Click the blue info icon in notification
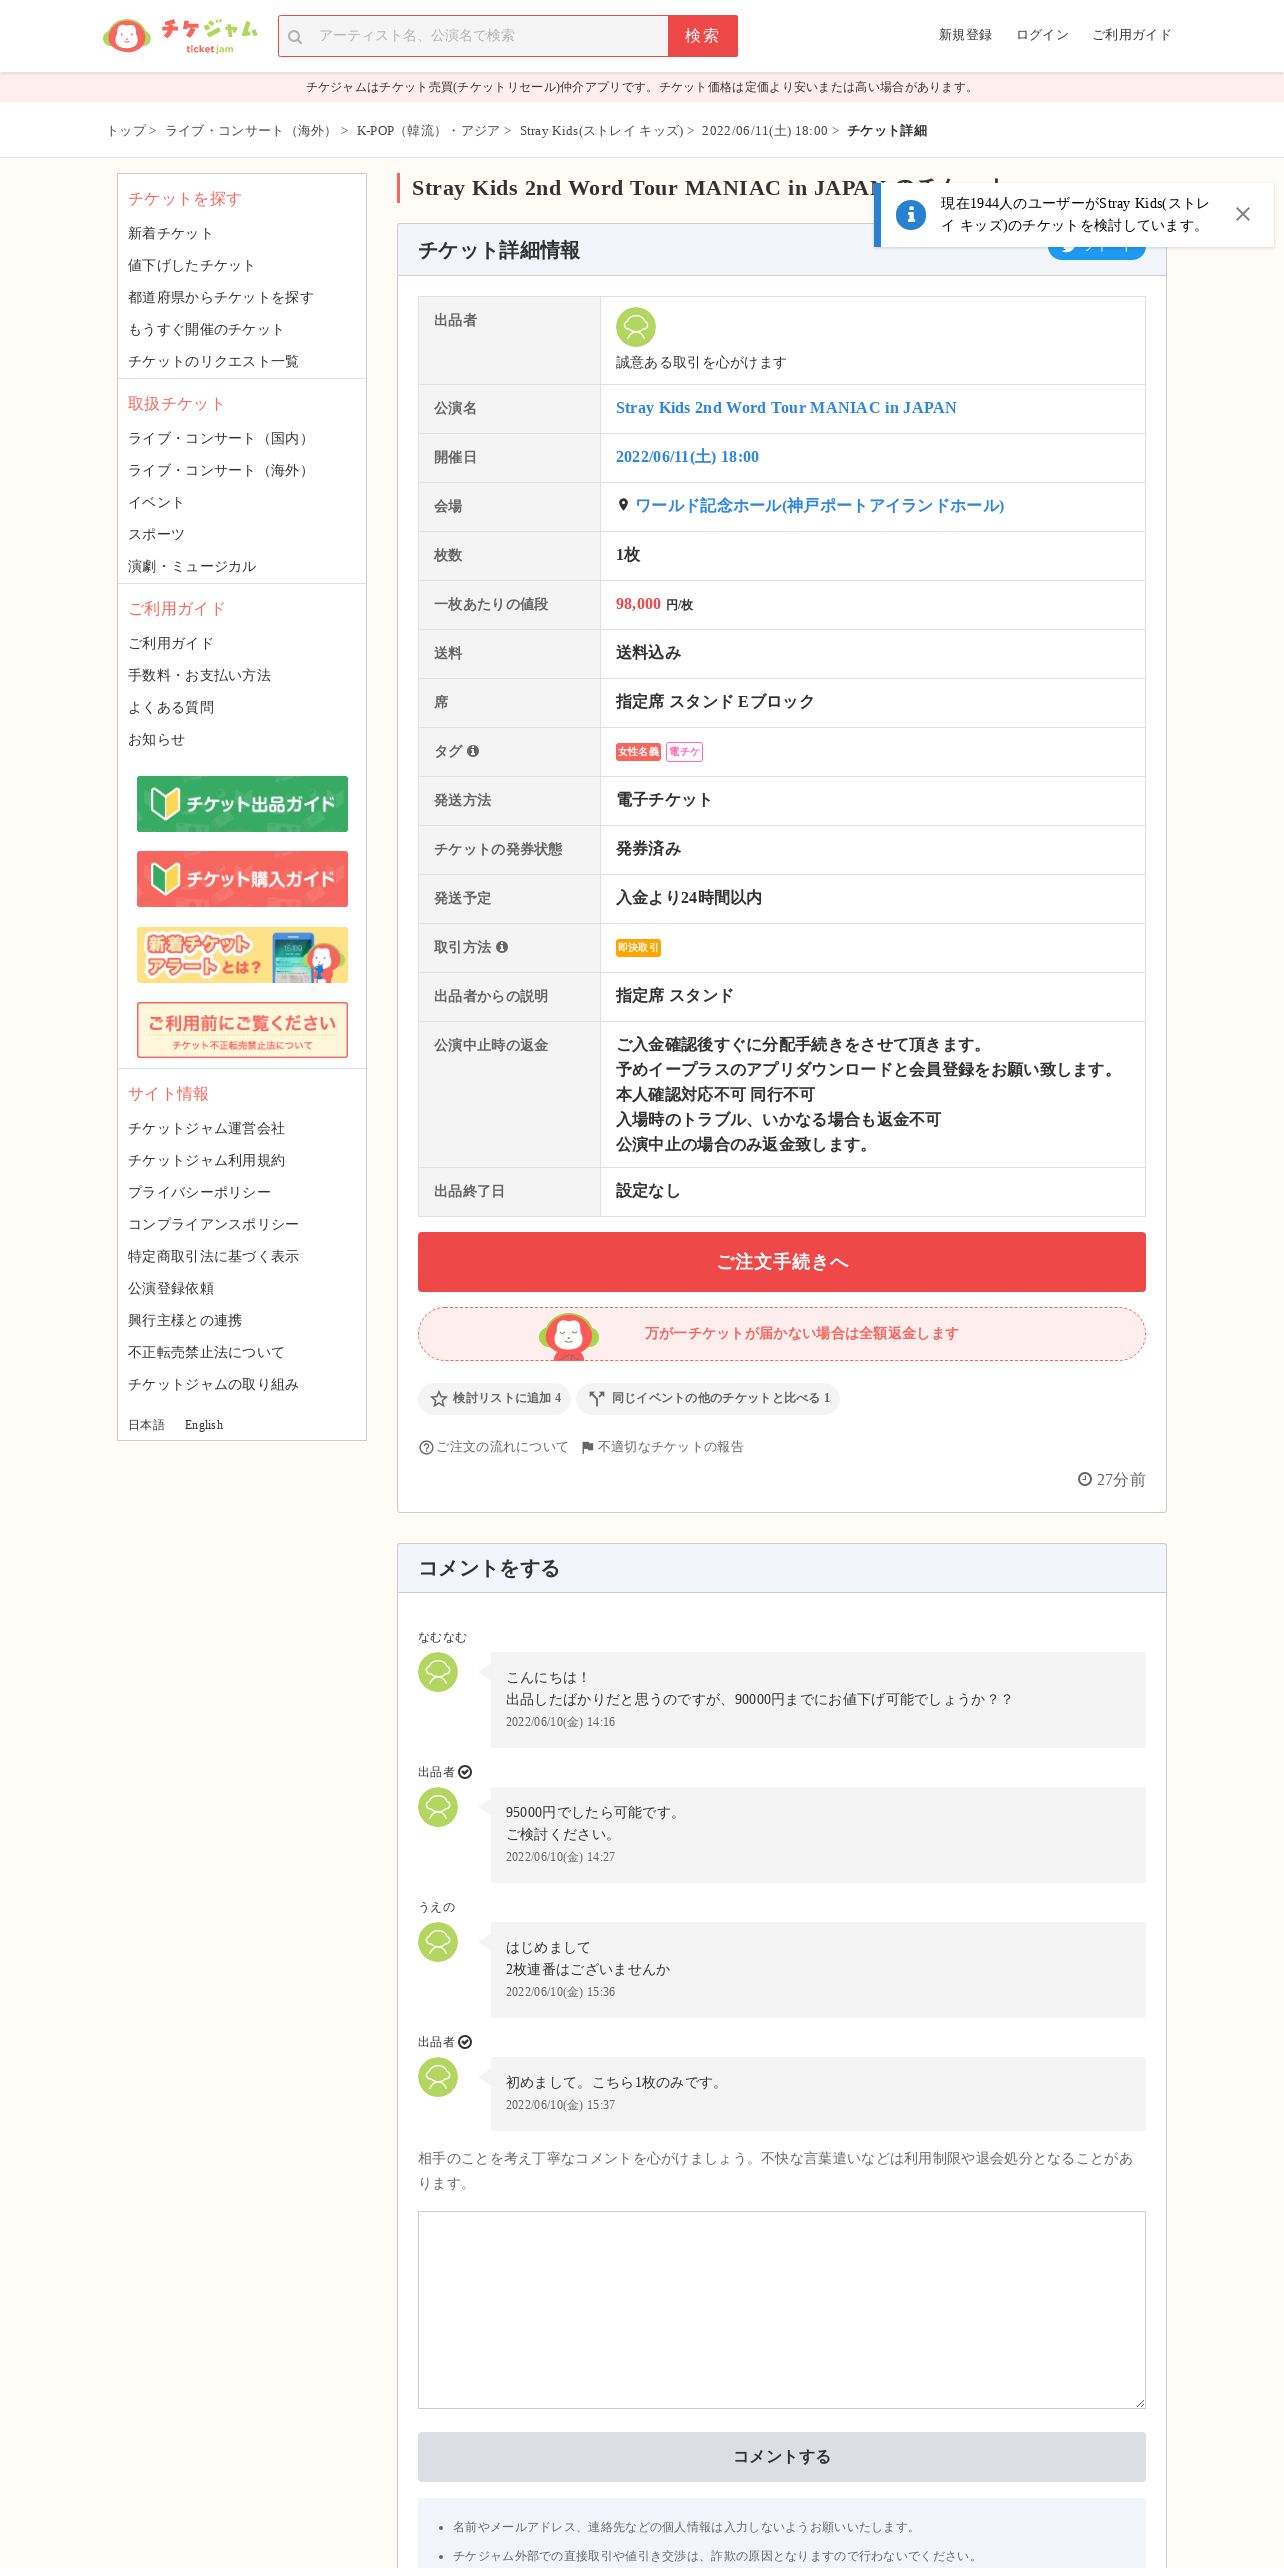Image resolution: width=1284 pixels, height=2568 pixels. point(910,214)
